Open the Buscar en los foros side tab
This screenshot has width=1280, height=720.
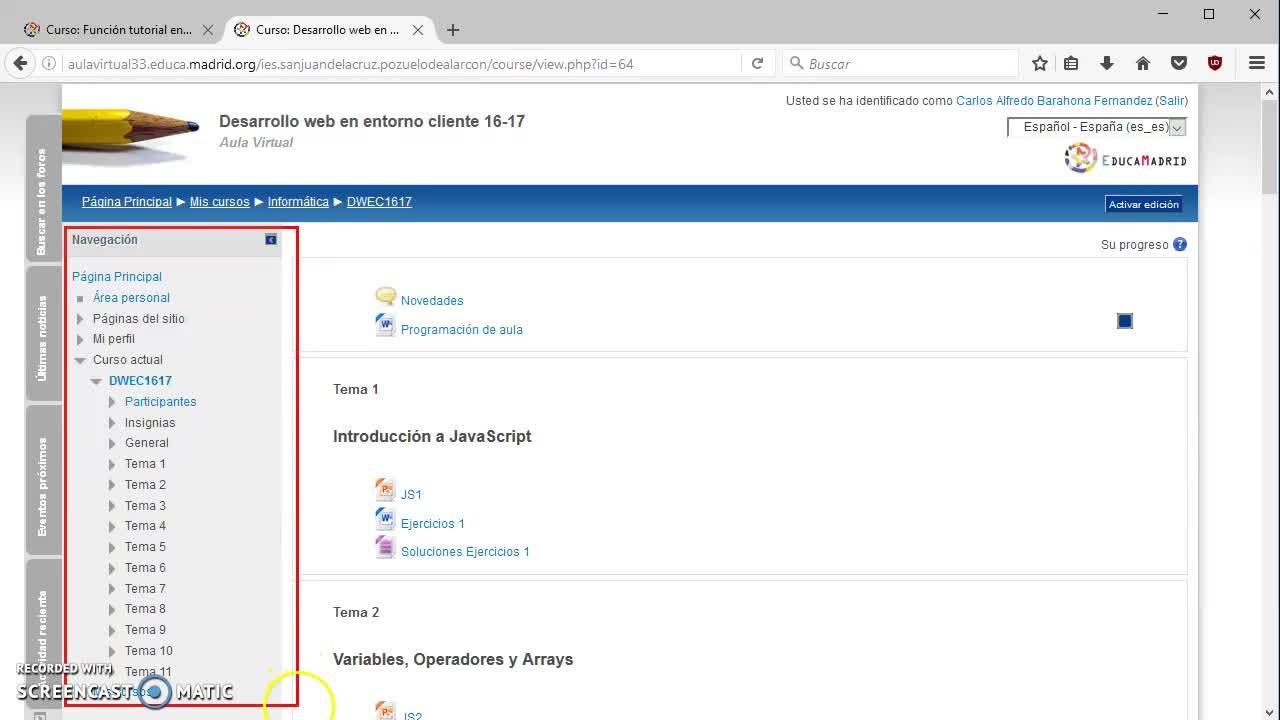43,188
